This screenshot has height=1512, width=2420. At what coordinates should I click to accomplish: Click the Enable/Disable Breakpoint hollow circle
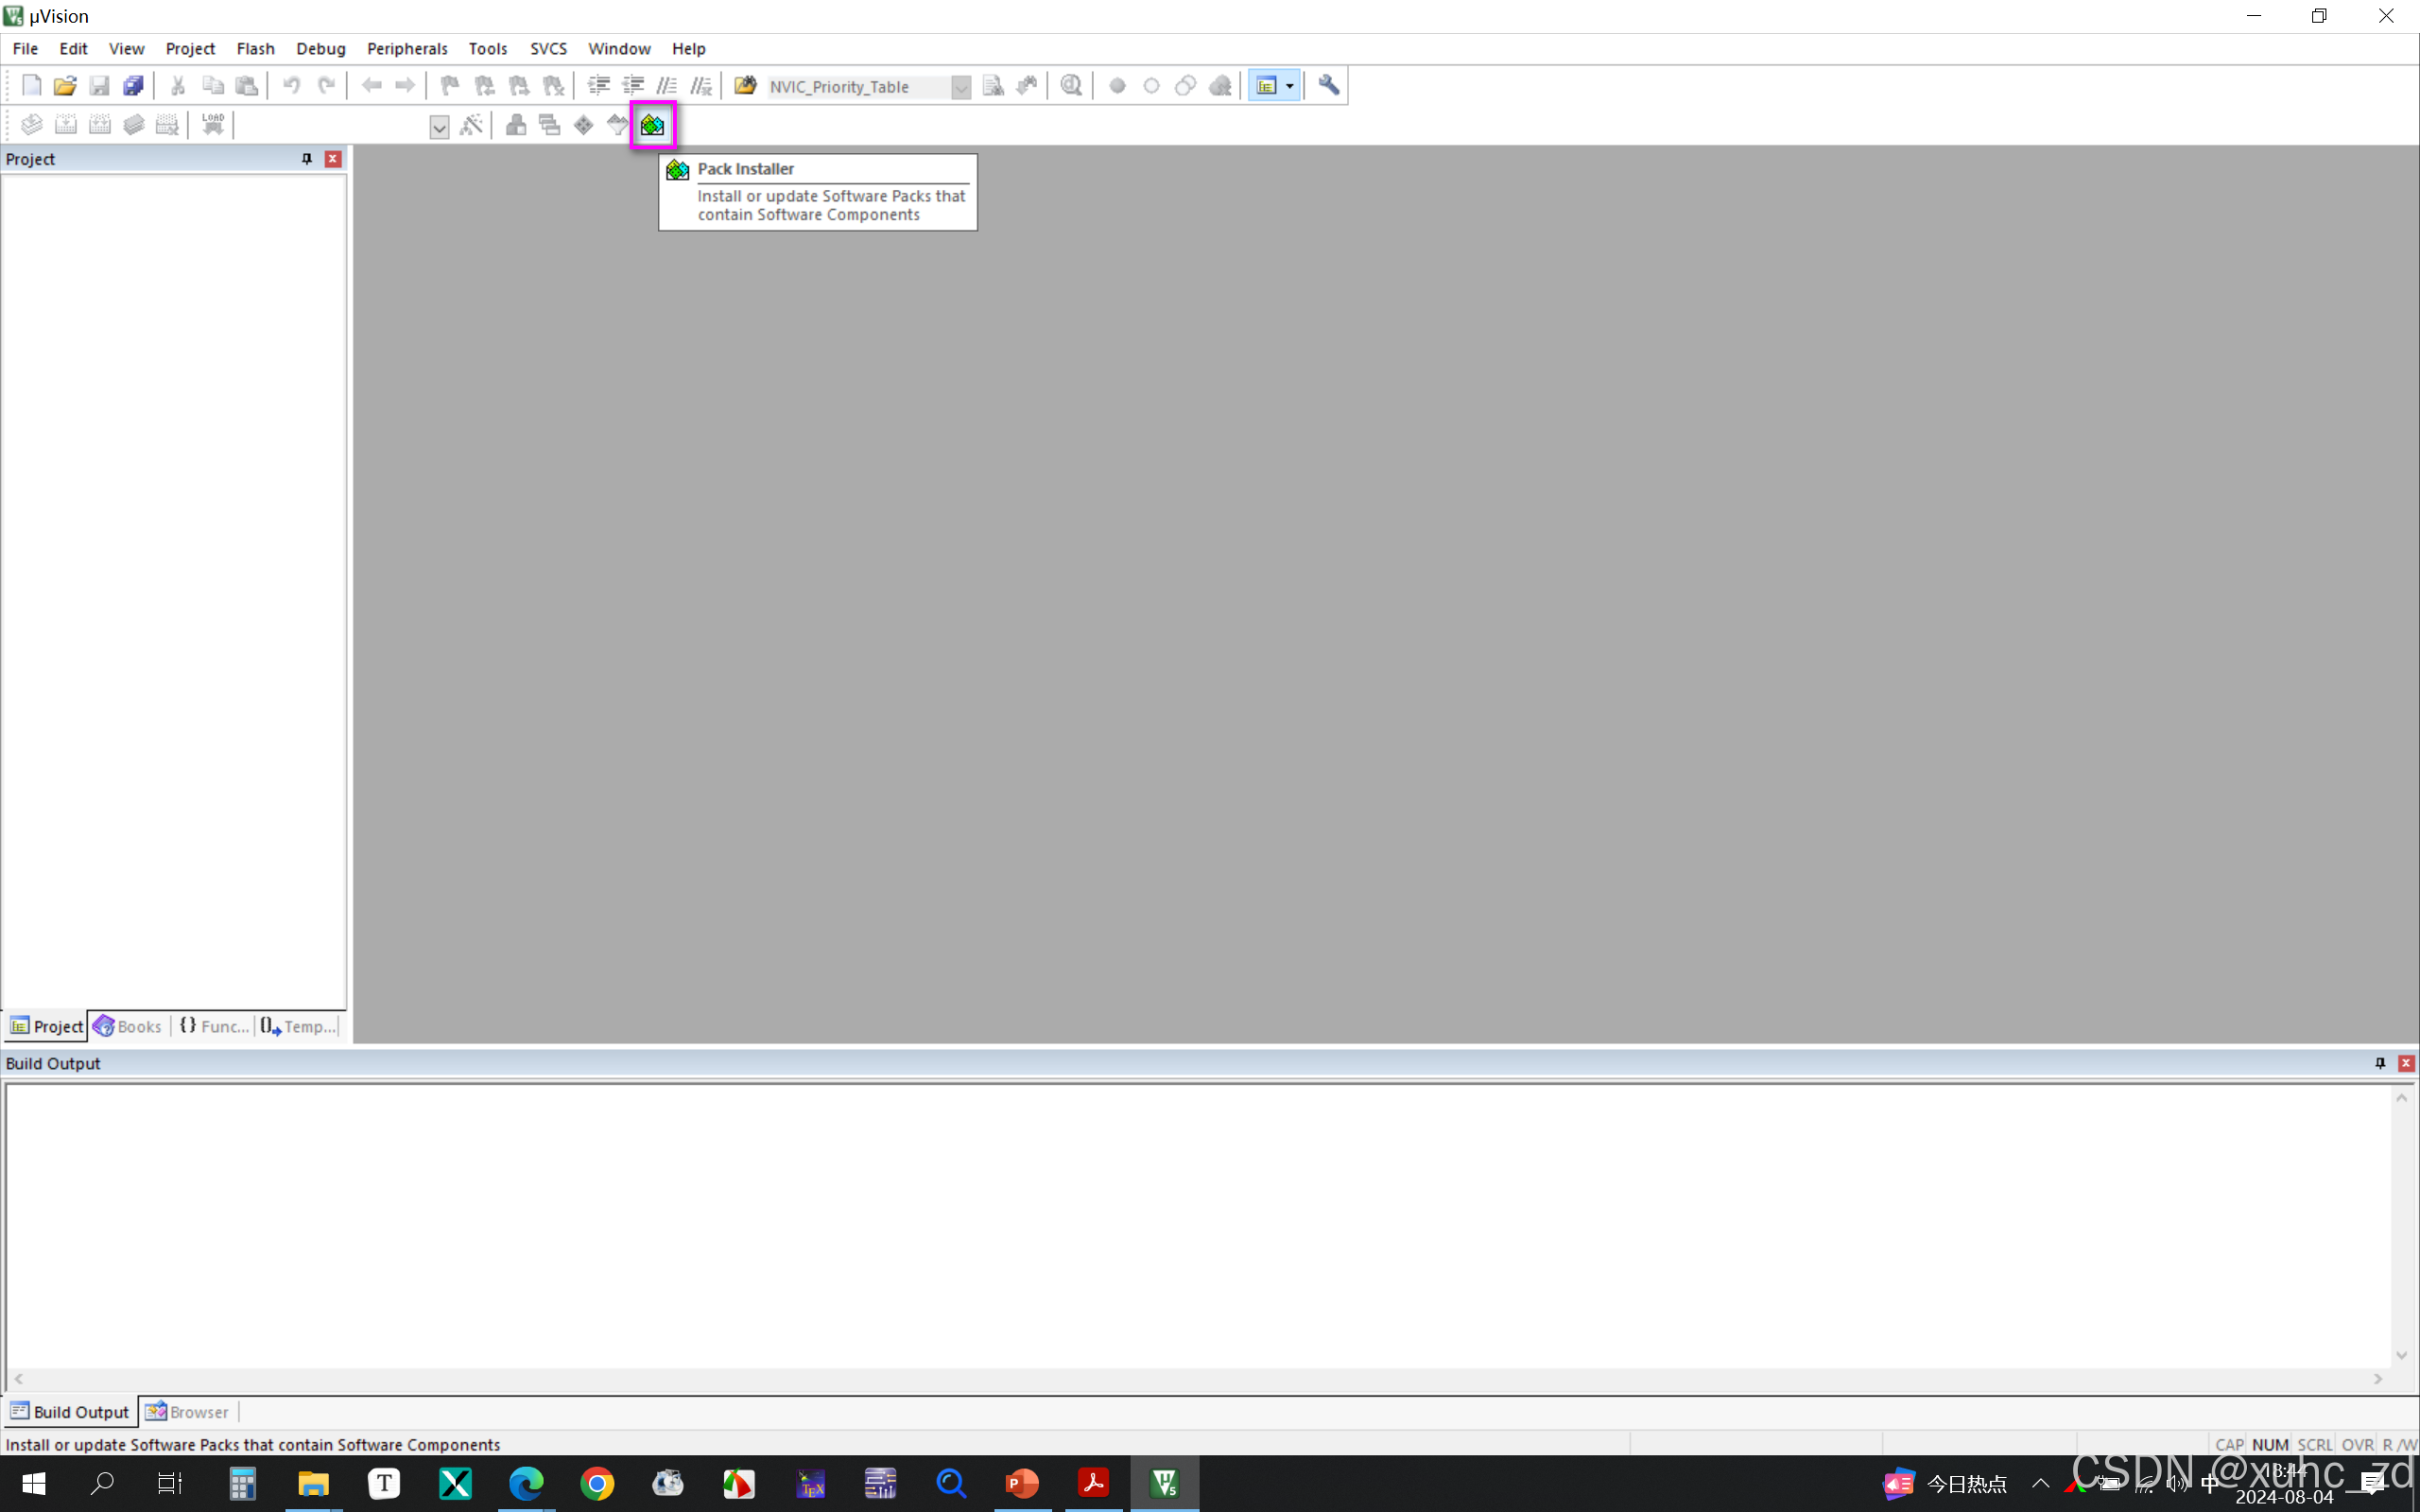1151,86
